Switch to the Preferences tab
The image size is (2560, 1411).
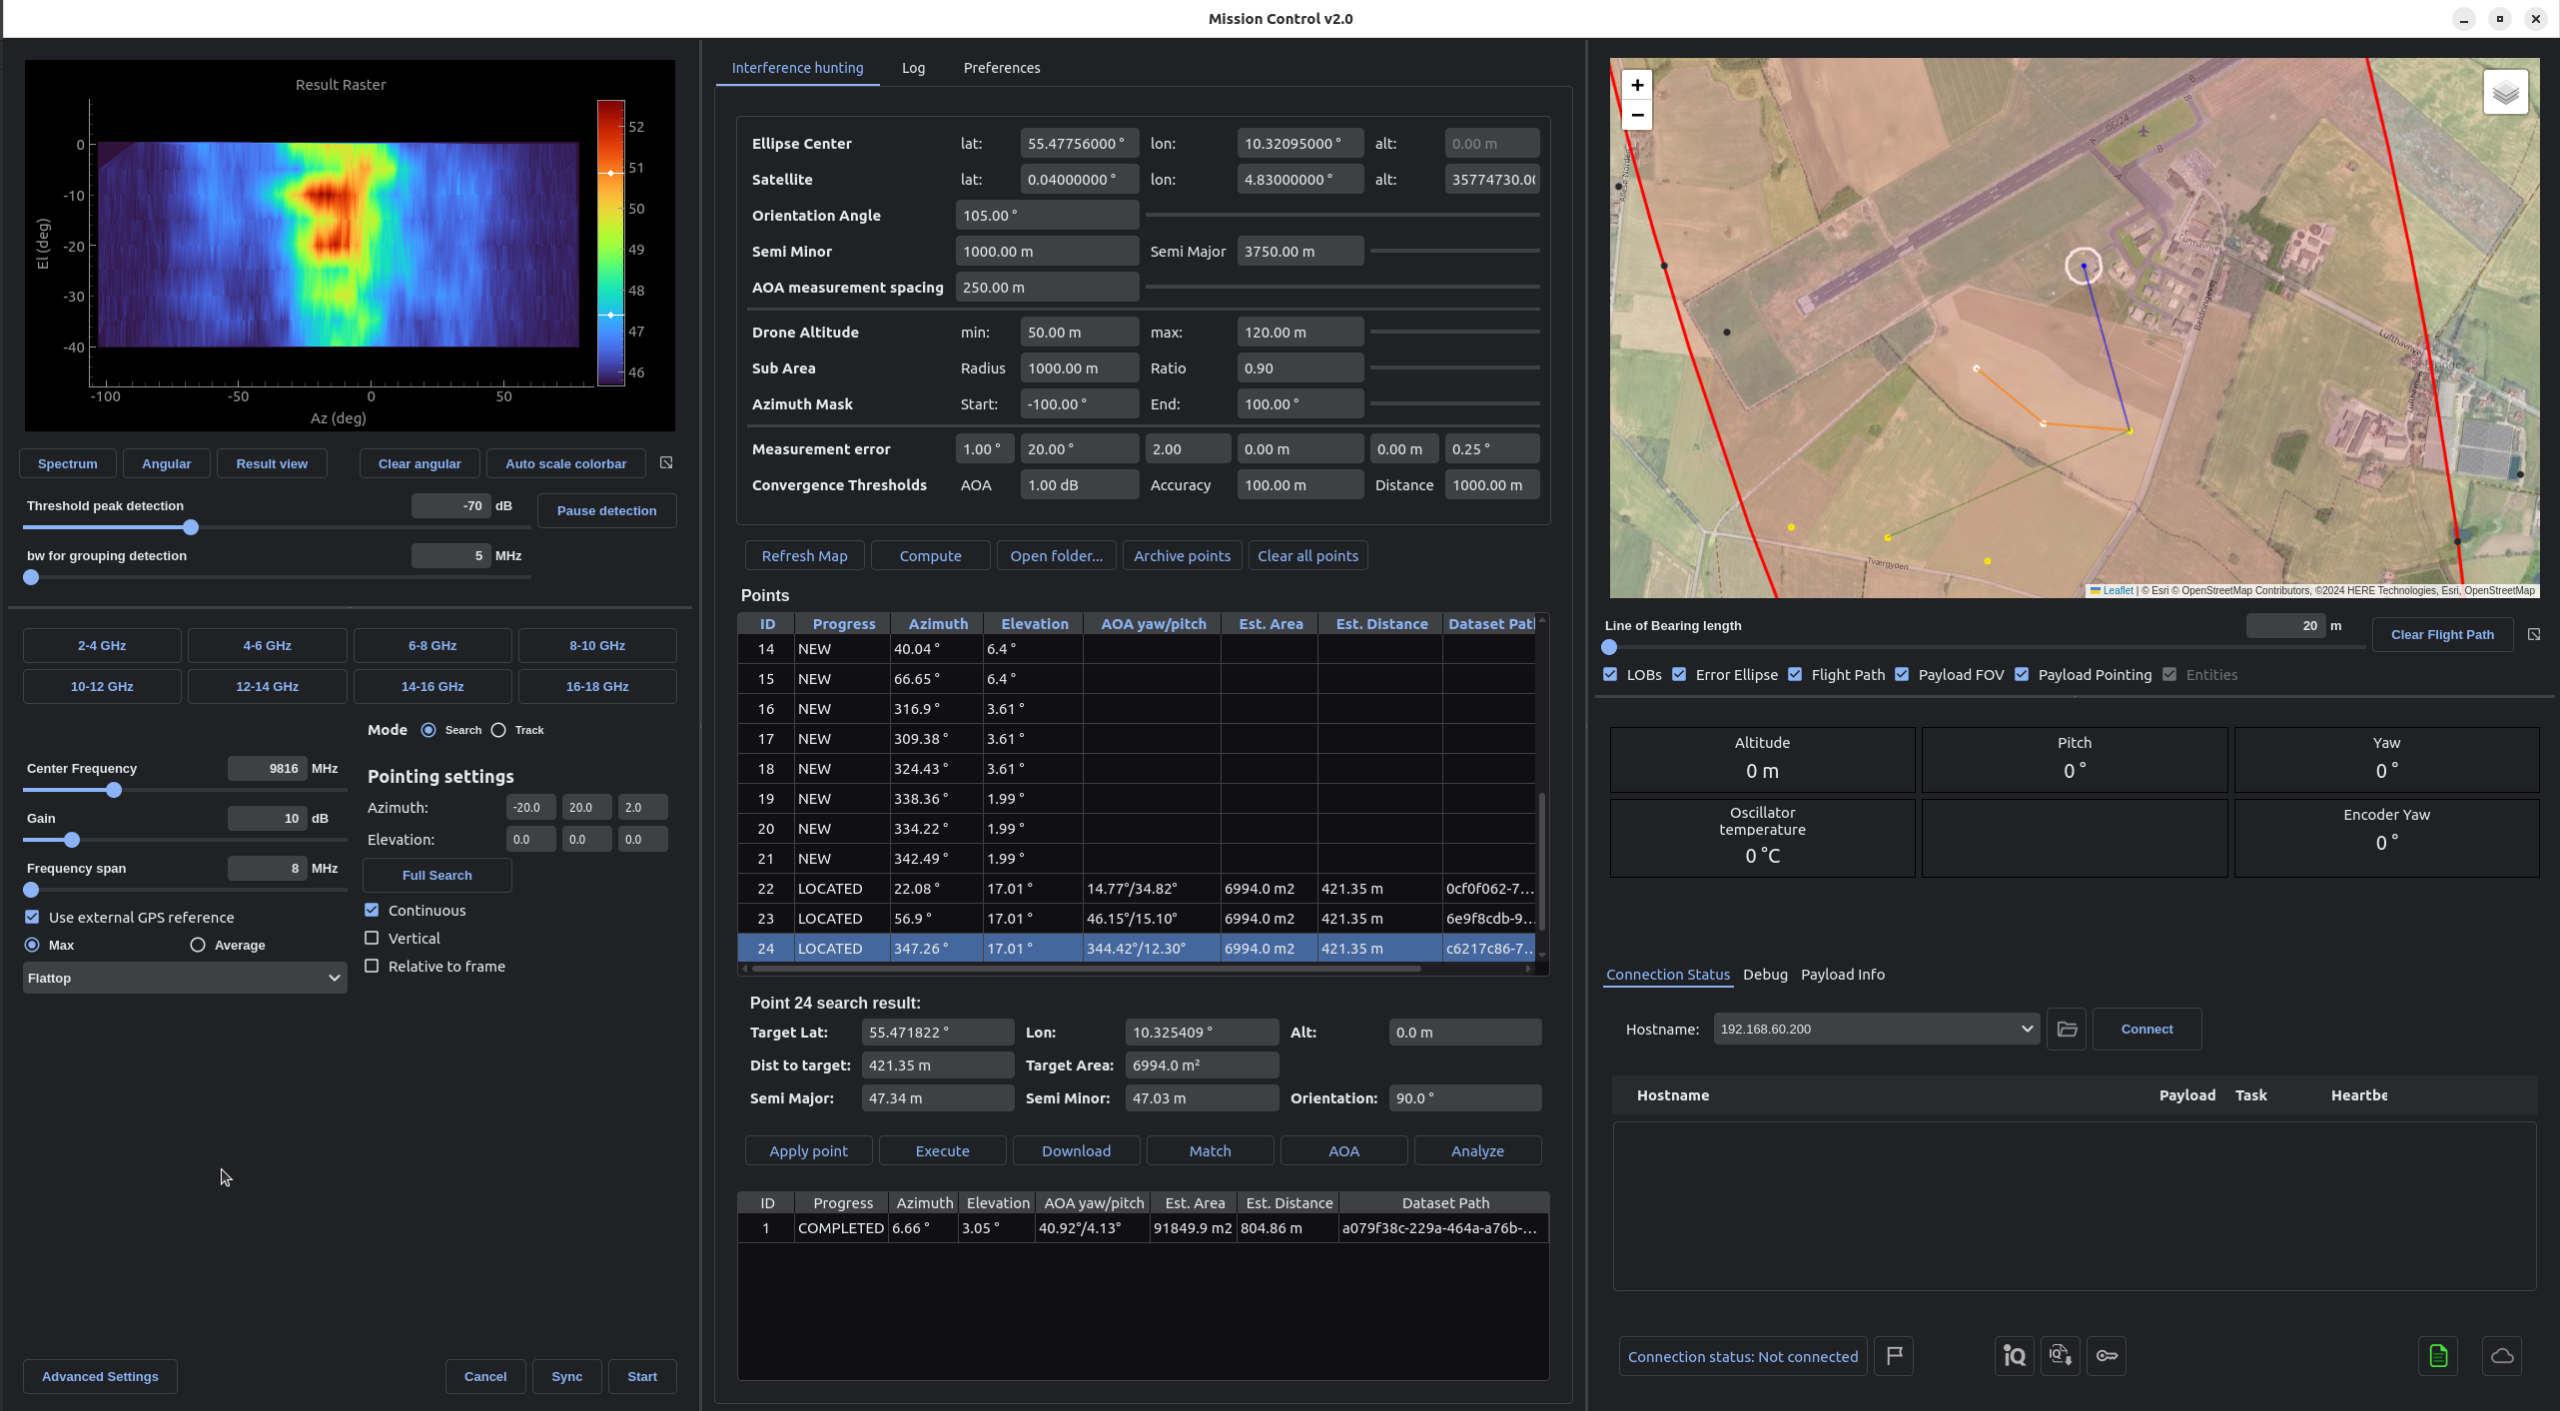1001,68
